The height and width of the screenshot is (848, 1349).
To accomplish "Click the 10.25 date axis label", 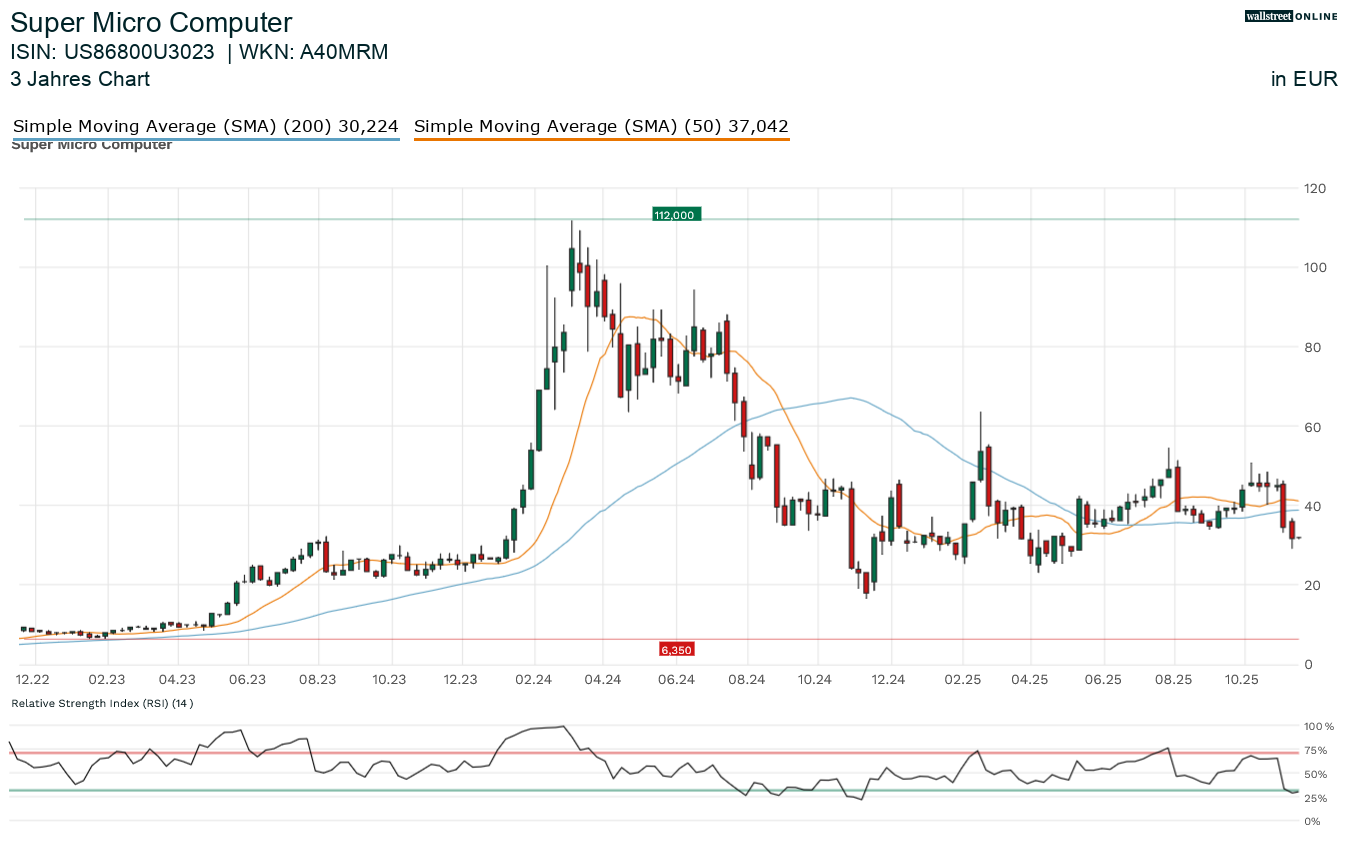I will pyautogui.click(x=1241, y=680).
